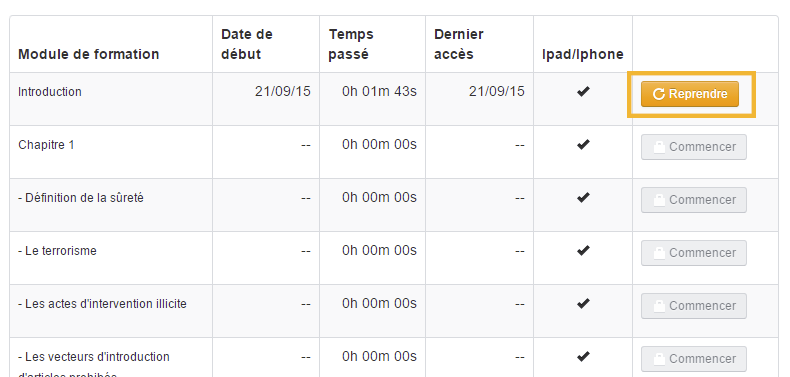790x377 pixels.
Task: Click the Ipad/Iphone checkmark for Introduction
Action: 583,92
